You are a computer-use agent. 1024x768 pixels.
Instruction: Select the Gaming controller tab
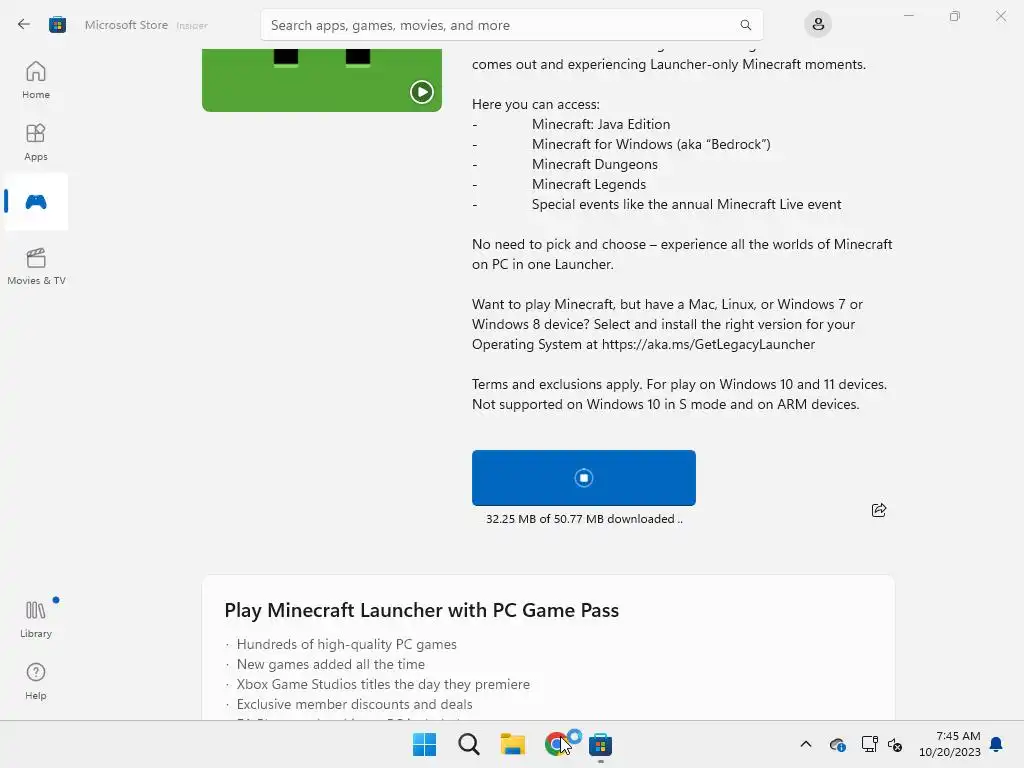point(36,202)
